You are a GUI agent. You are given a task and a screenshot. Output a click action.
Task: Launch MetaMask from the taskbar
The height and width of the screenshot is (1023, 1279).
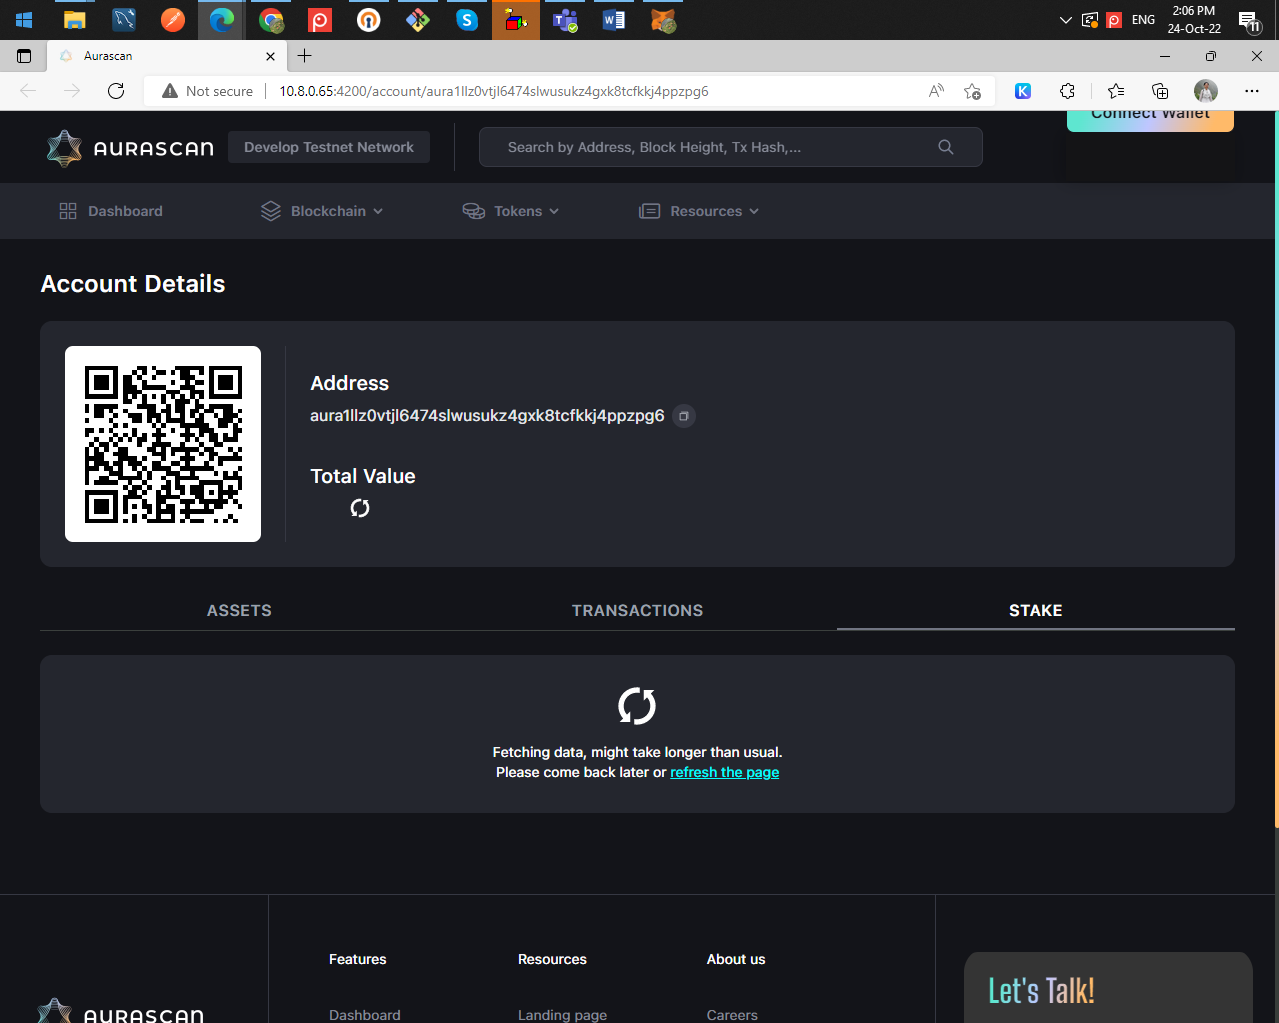tap(663, 20)
